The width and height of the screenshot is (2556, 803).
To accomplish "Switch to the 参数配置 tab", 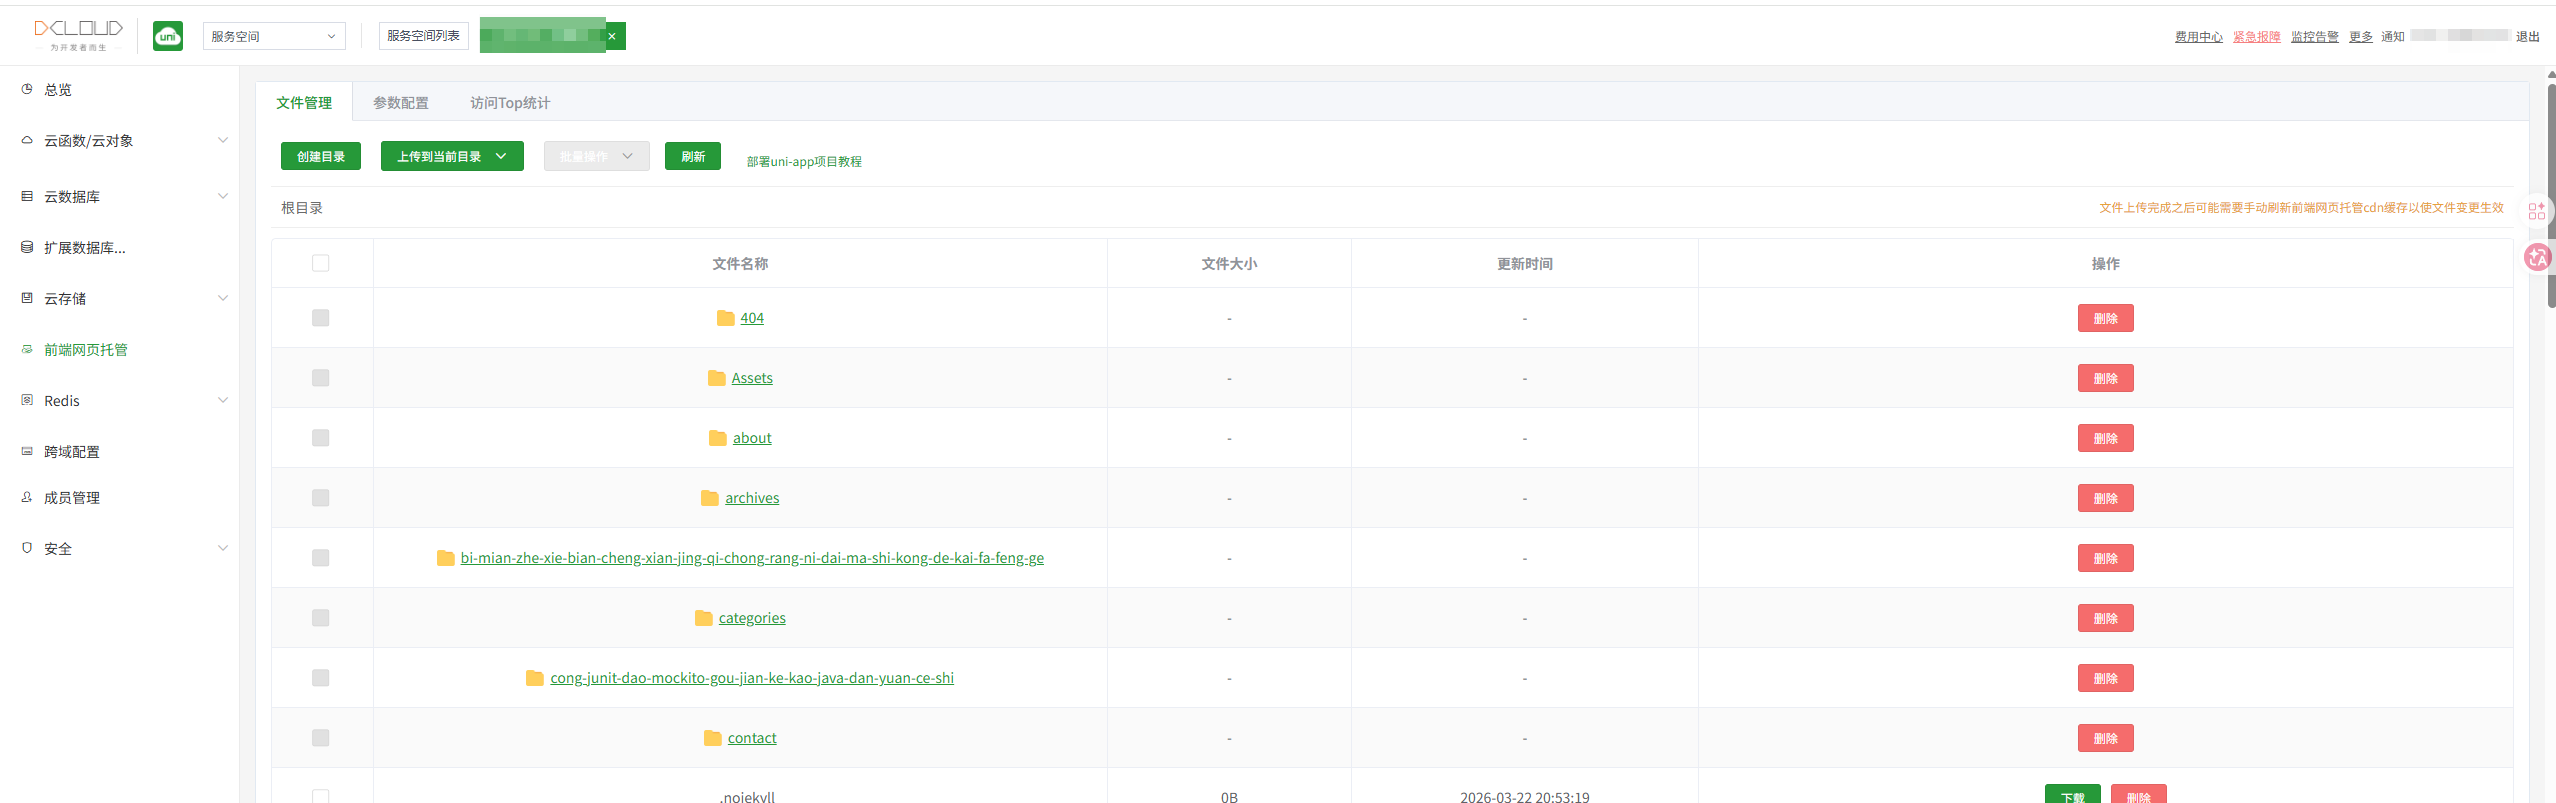I will 400,103.
